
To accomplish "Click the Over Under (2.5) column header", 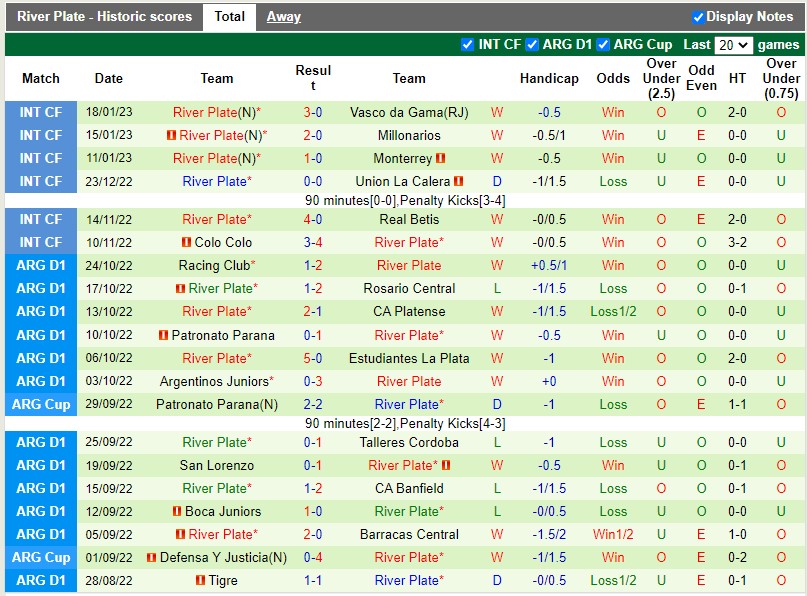I will pyautogui.click(x=661, y=78).
